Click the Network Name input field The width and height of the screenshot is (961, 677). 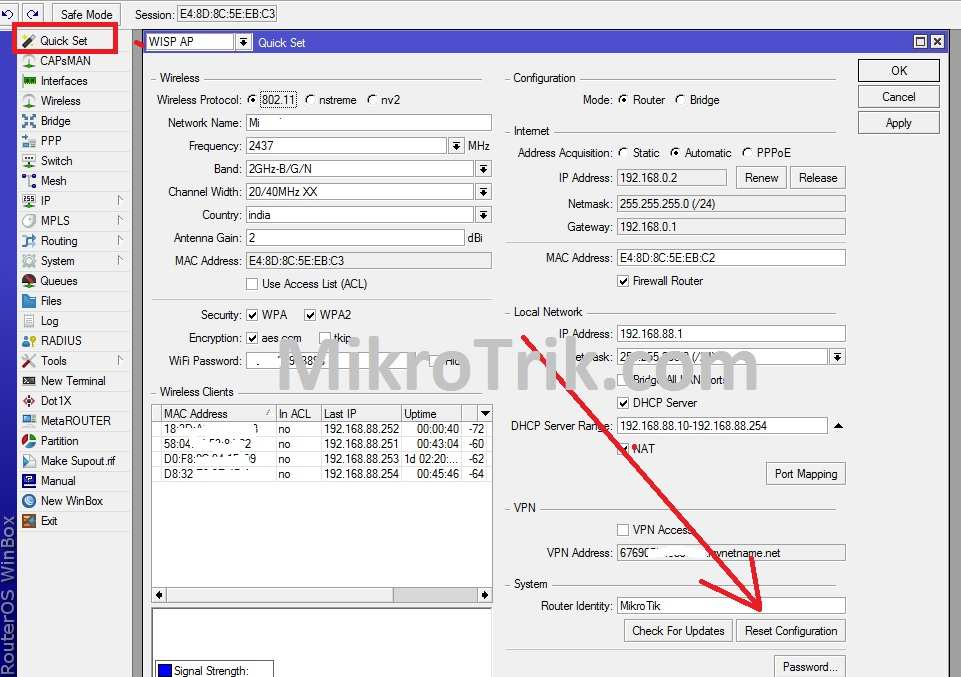point(368,123)
